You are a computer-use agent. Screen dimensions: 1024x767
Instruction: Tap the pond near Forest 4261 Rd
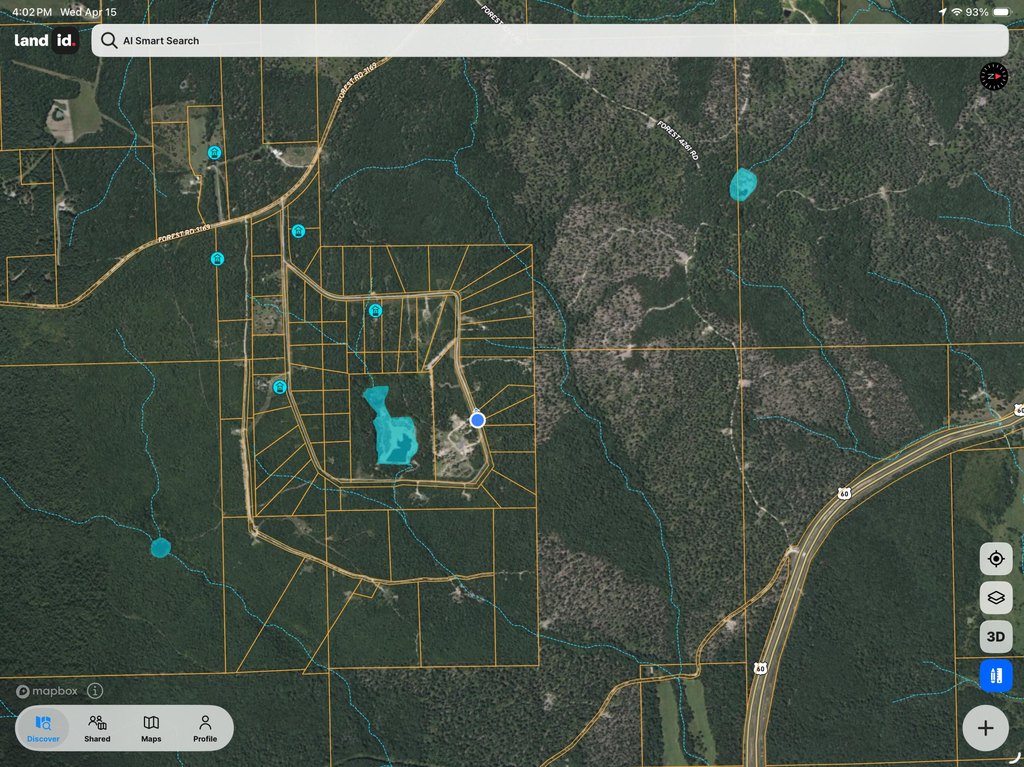tap(743, 184)
